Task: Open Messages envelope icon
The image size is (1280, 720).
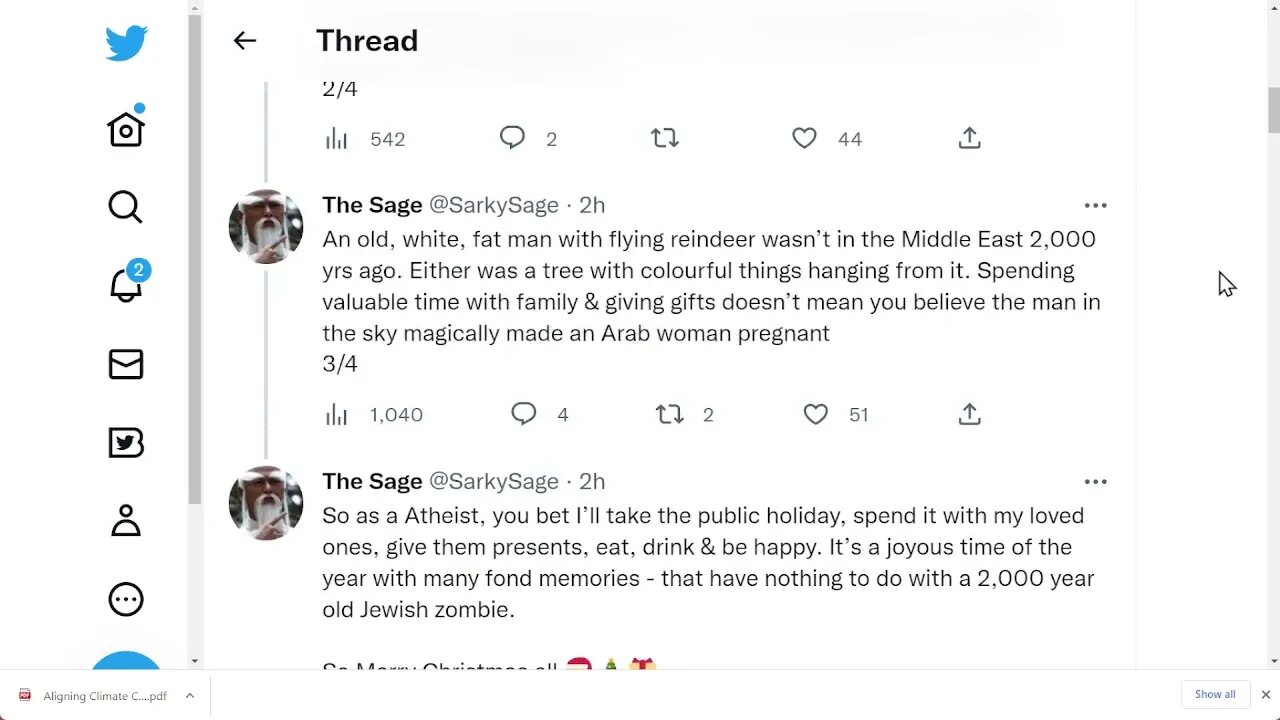Action: pyautogui.click(x=126, y=364)
